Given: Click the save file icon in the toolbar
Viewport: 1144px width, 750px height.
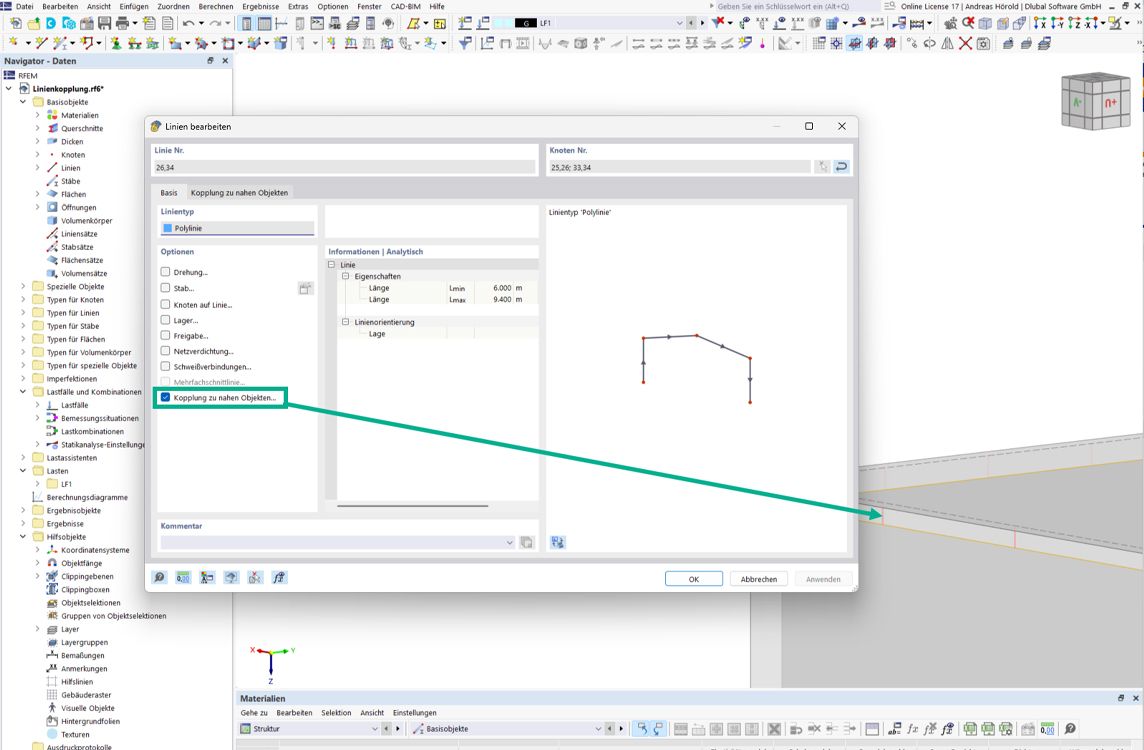Looking at the screenshot, I should coord(104,23).
